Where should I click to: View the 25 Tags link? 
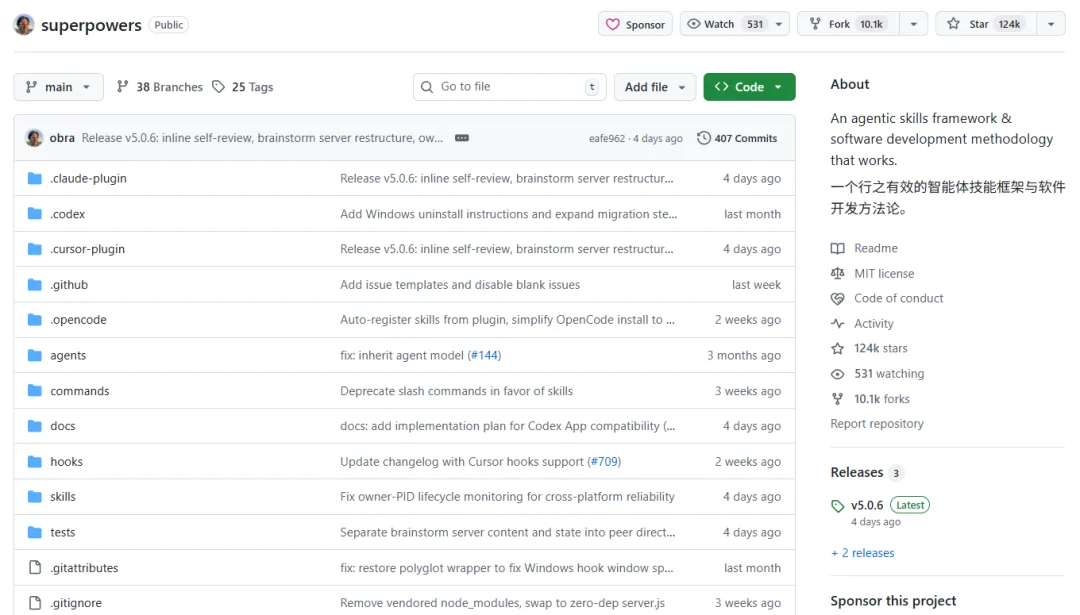(242, 87)
